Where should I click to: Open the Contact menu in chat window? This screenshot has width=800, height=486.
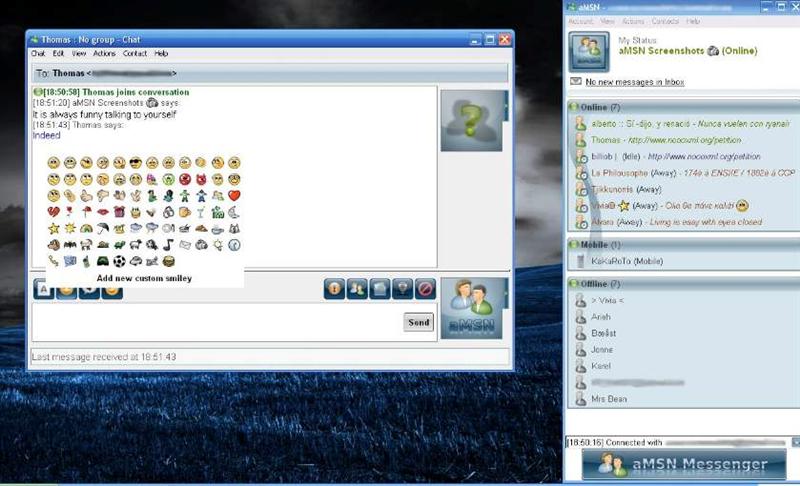(135, 53)
